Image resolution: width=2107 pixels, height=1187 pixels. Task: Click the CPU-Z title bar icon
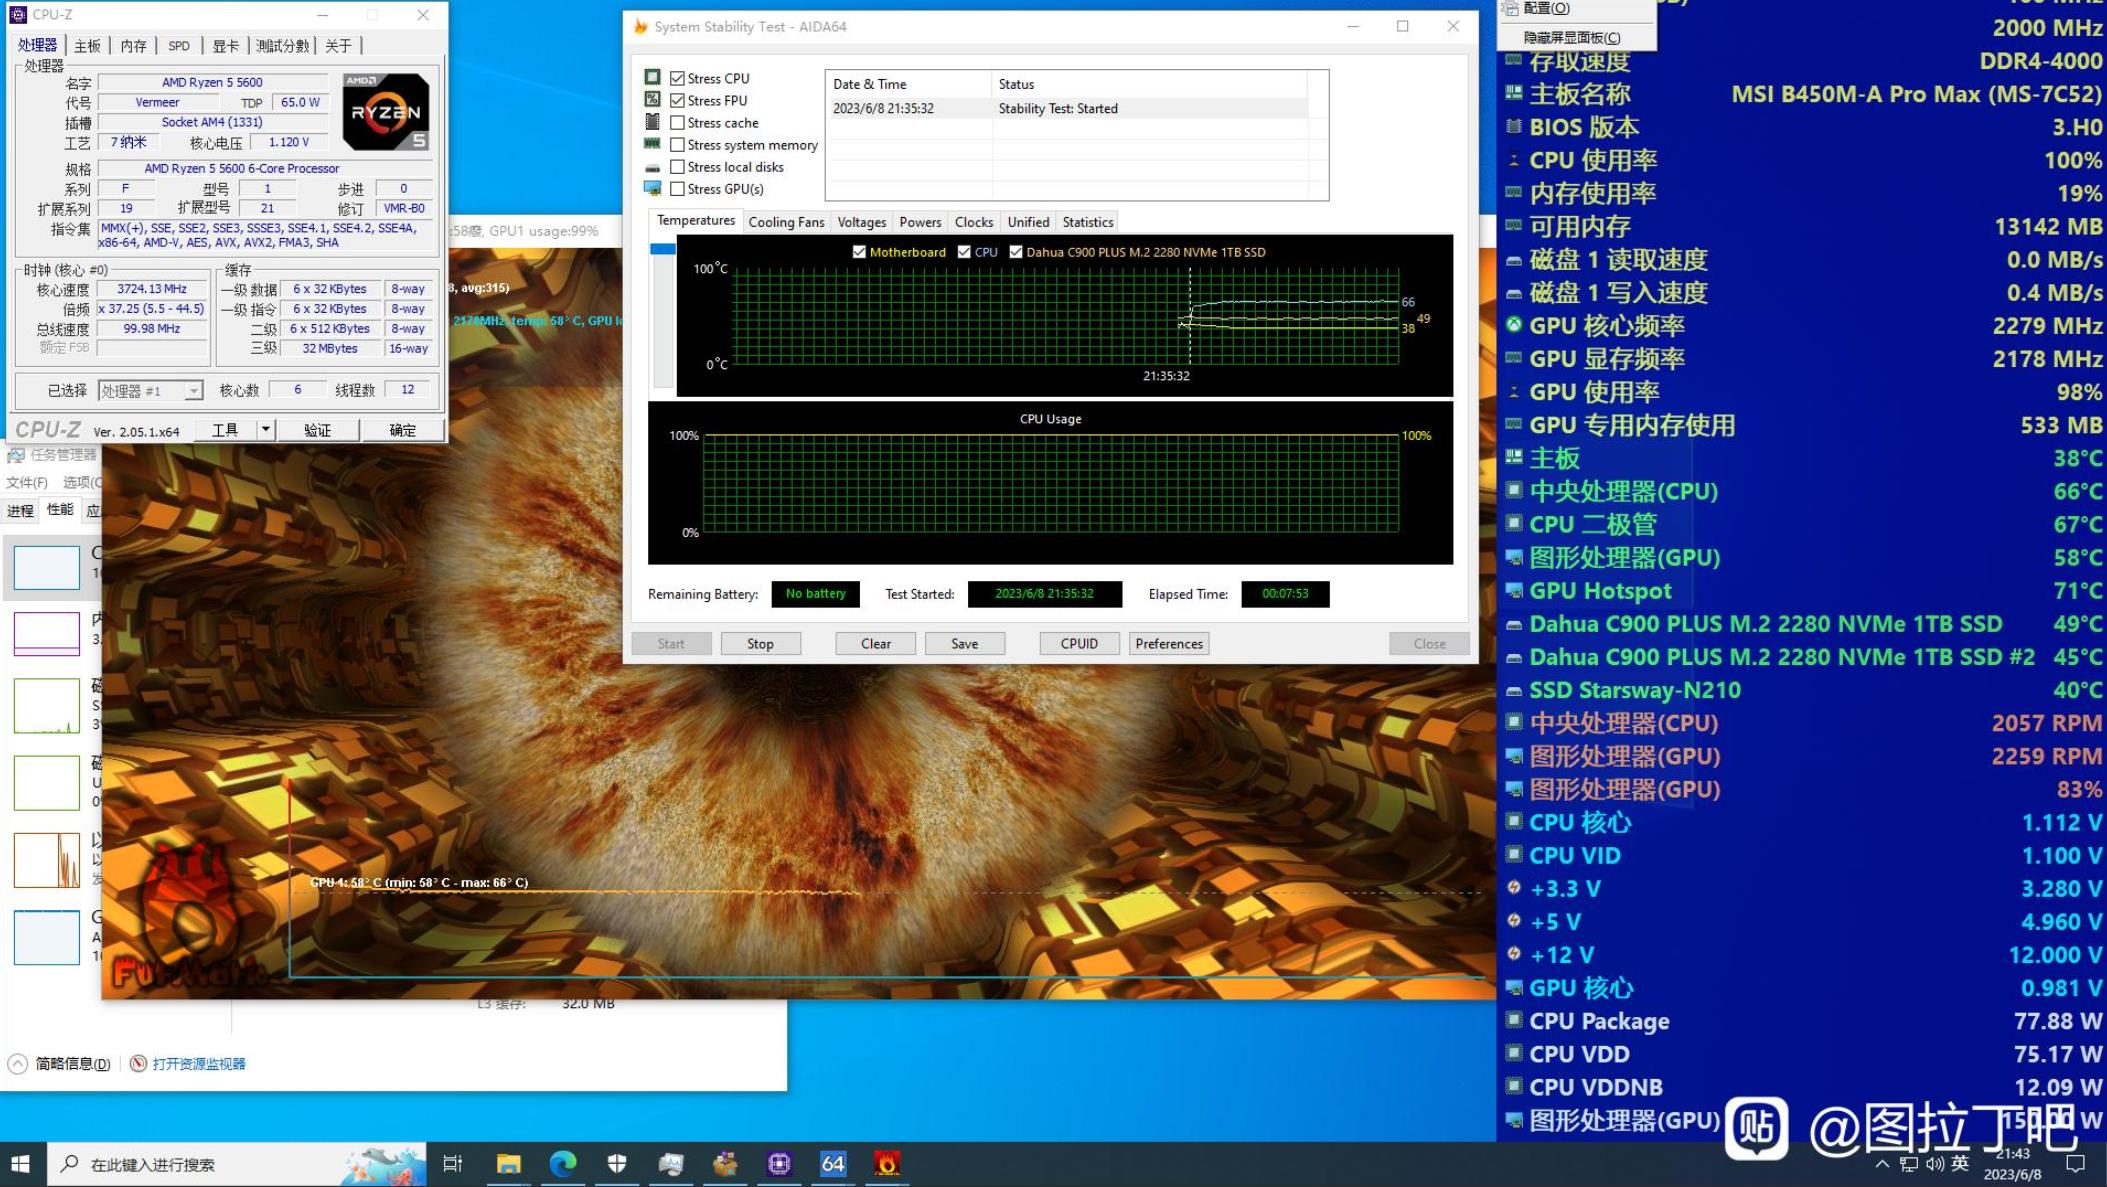point(17,15)
